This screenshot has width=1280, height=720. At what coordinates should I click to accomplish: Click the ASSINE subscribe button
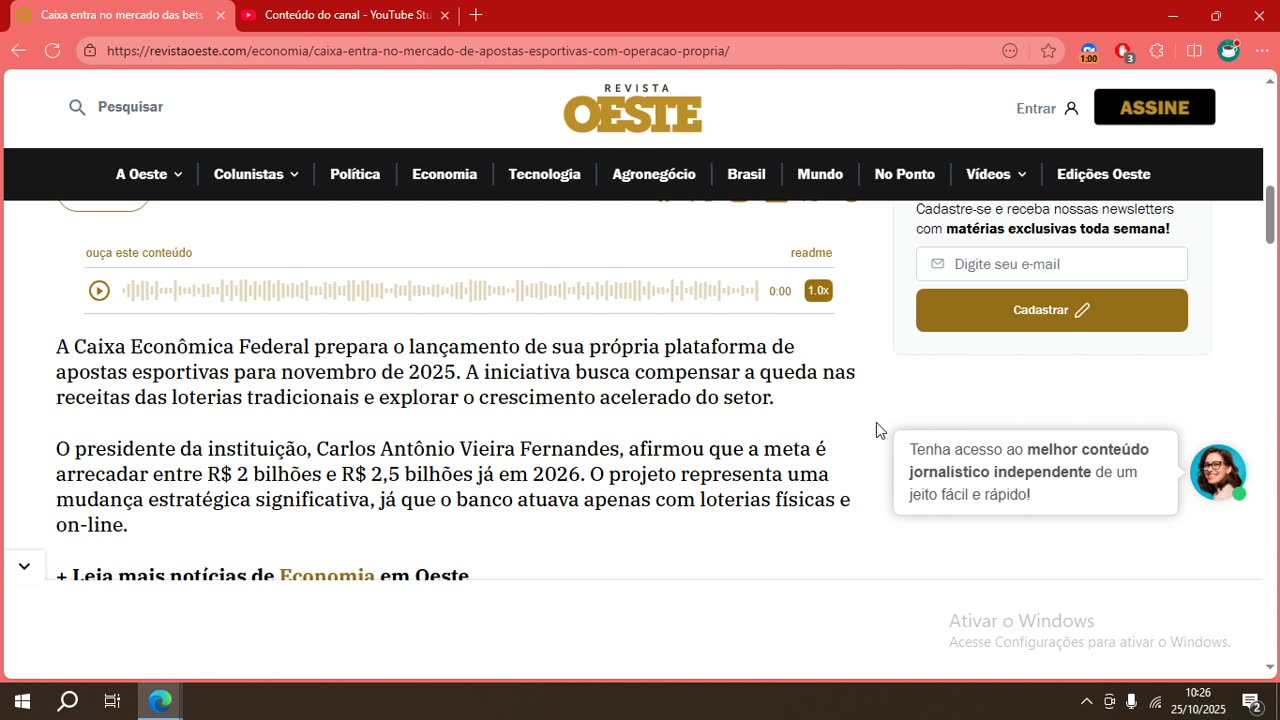1155,107
